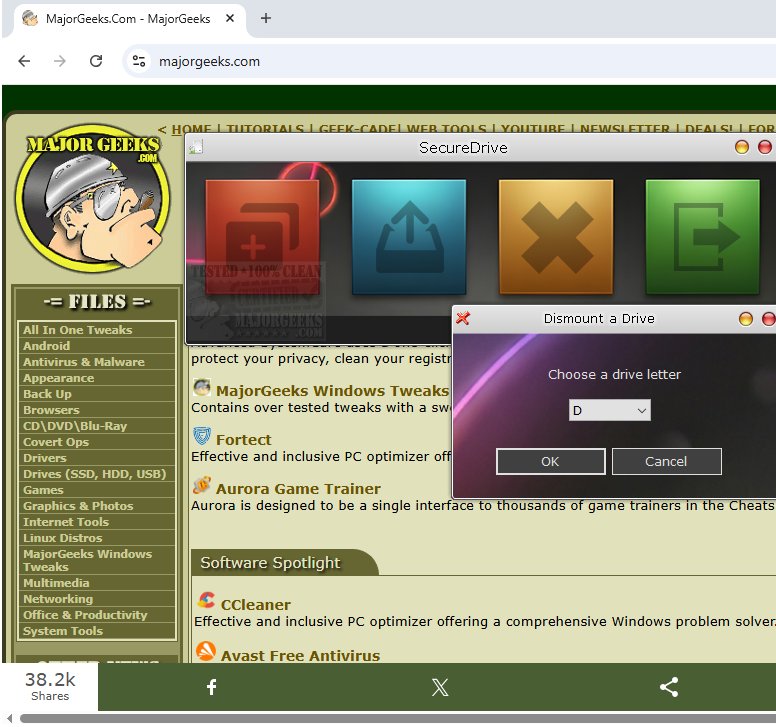This screenshot has width=776, height=727.
Task: Open the Networking category
Action: [x=58, y=599]
